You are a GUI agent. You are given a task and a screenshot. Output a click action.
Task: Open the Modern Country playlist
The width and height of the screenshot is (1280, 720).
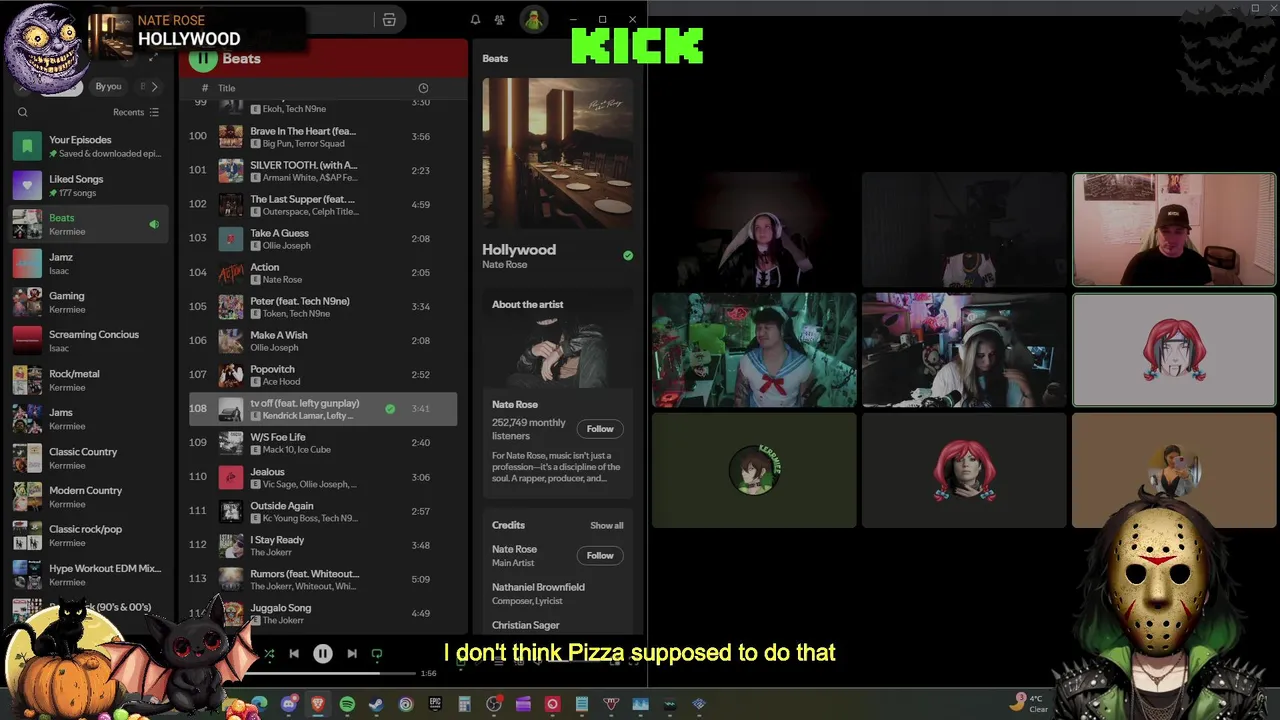tap(90, 497)
